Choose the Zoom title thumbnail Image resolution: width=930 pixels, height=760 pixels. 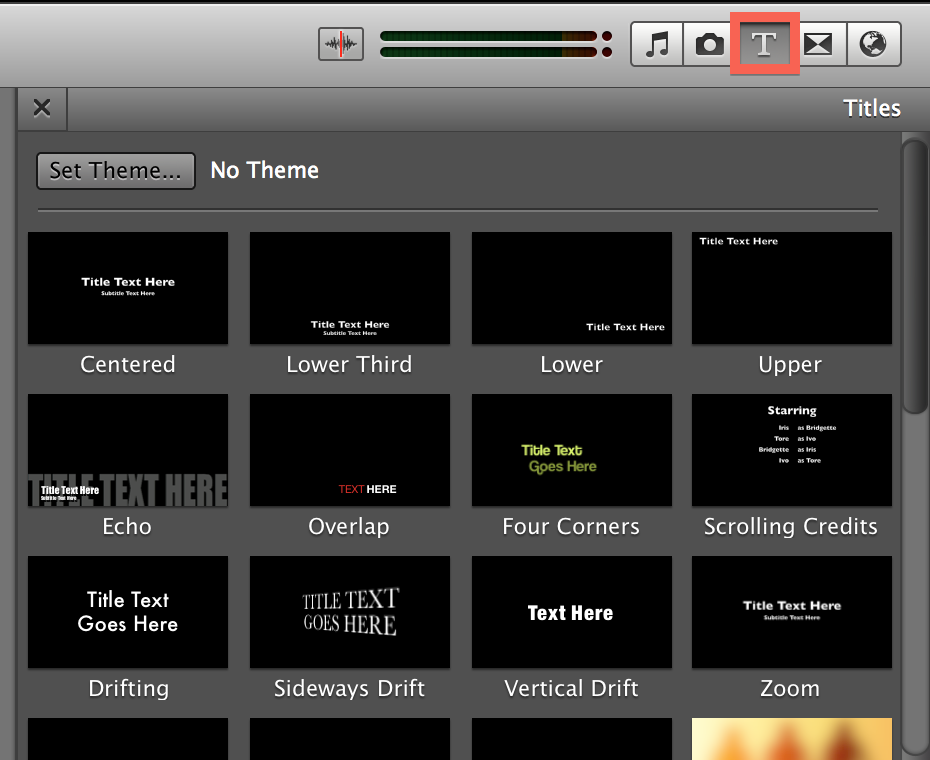(792, 612)
